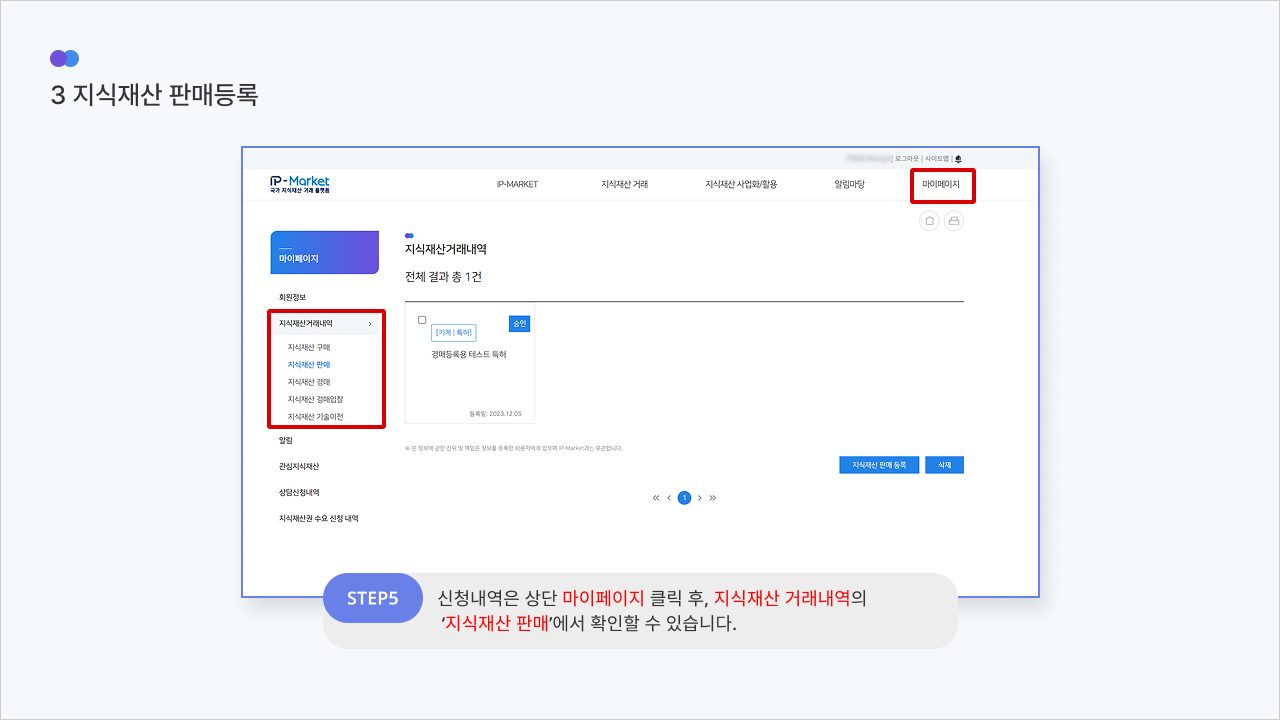
Task: Open the notification bell icon
Action: [958, 159]
